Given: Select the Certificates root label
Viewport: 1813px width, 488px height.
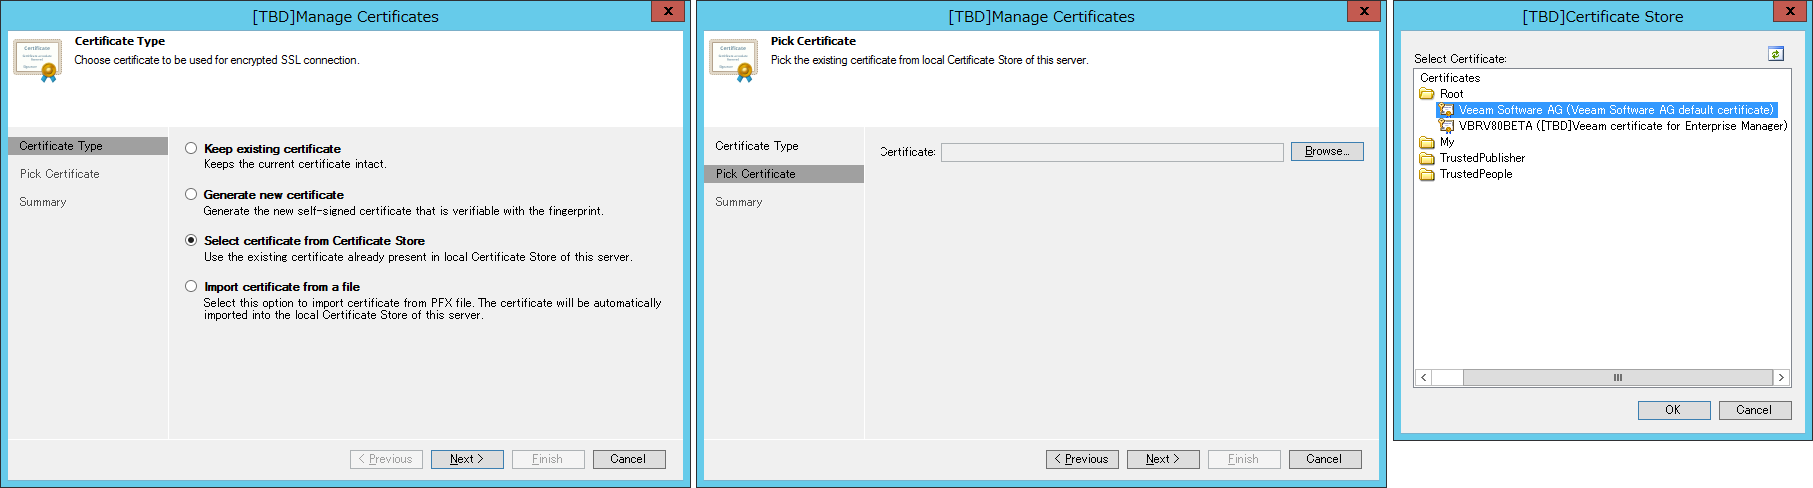Looking at the screenshot, I should point(1450,78).
